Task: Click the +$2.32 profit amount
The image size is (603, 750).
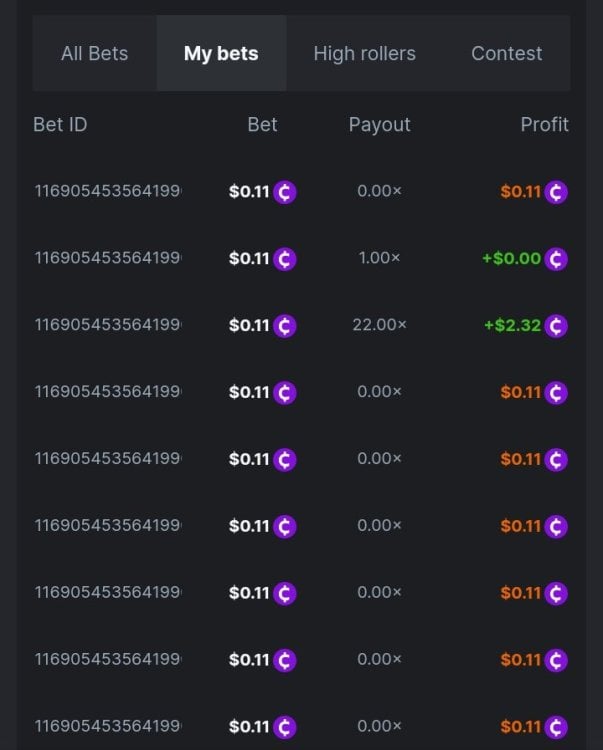Action: [x=512, y=325]
